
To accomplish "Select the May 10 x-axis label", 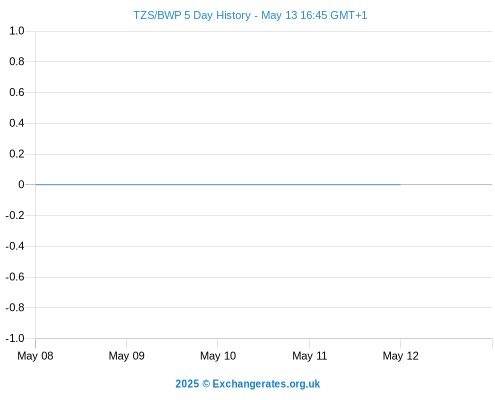I will tap(218, 356).
